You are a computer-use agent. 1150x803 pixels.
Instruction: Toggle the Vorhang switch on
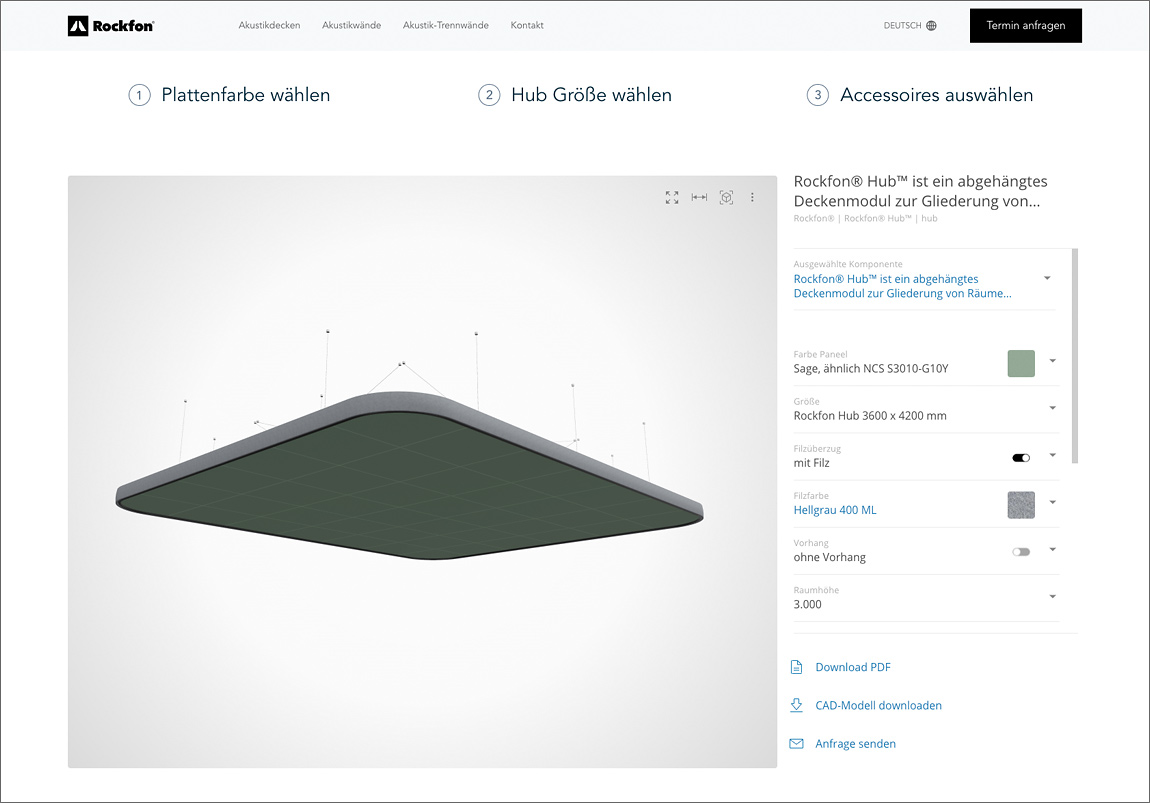coord(1021,552)
